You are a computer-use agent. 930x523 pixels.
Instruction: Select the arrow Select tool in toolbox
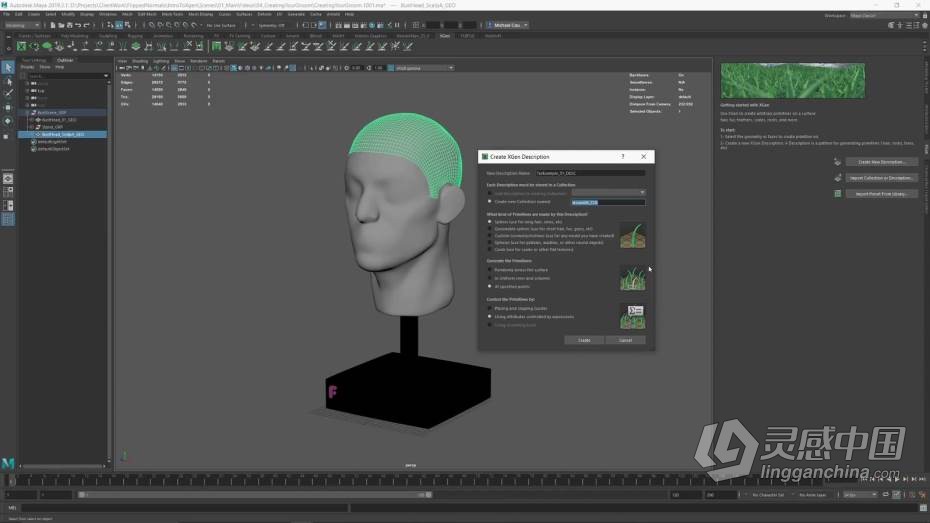pos(9,68)
